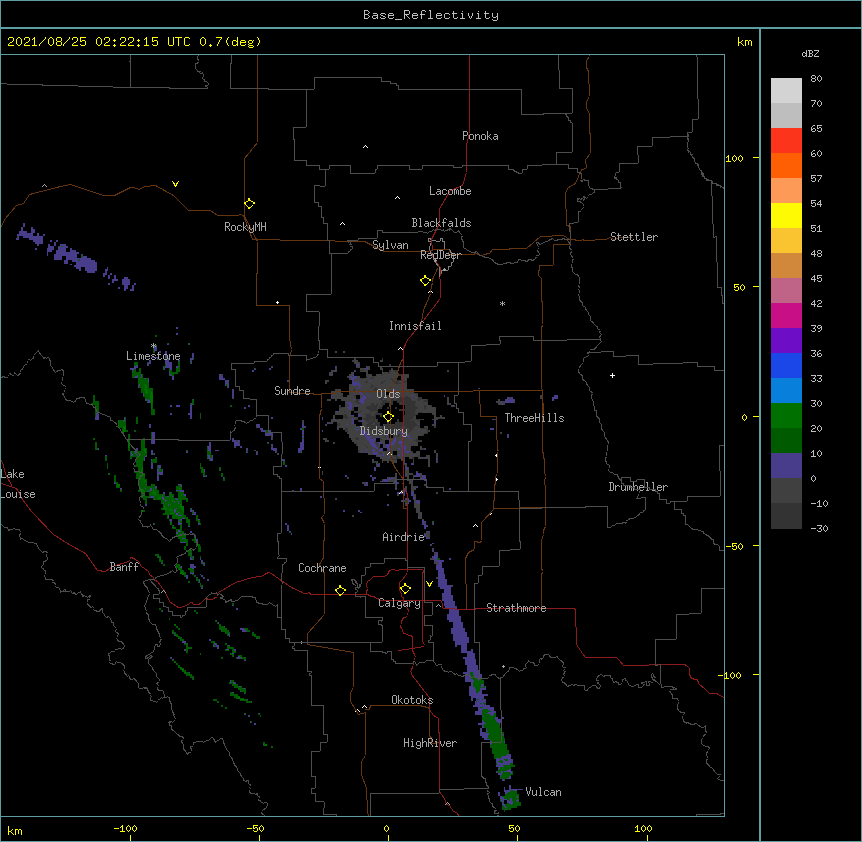Click the slate purple 10 dBZ legend swatch
This screenshot has width=862, height=842.
[786, 466]
